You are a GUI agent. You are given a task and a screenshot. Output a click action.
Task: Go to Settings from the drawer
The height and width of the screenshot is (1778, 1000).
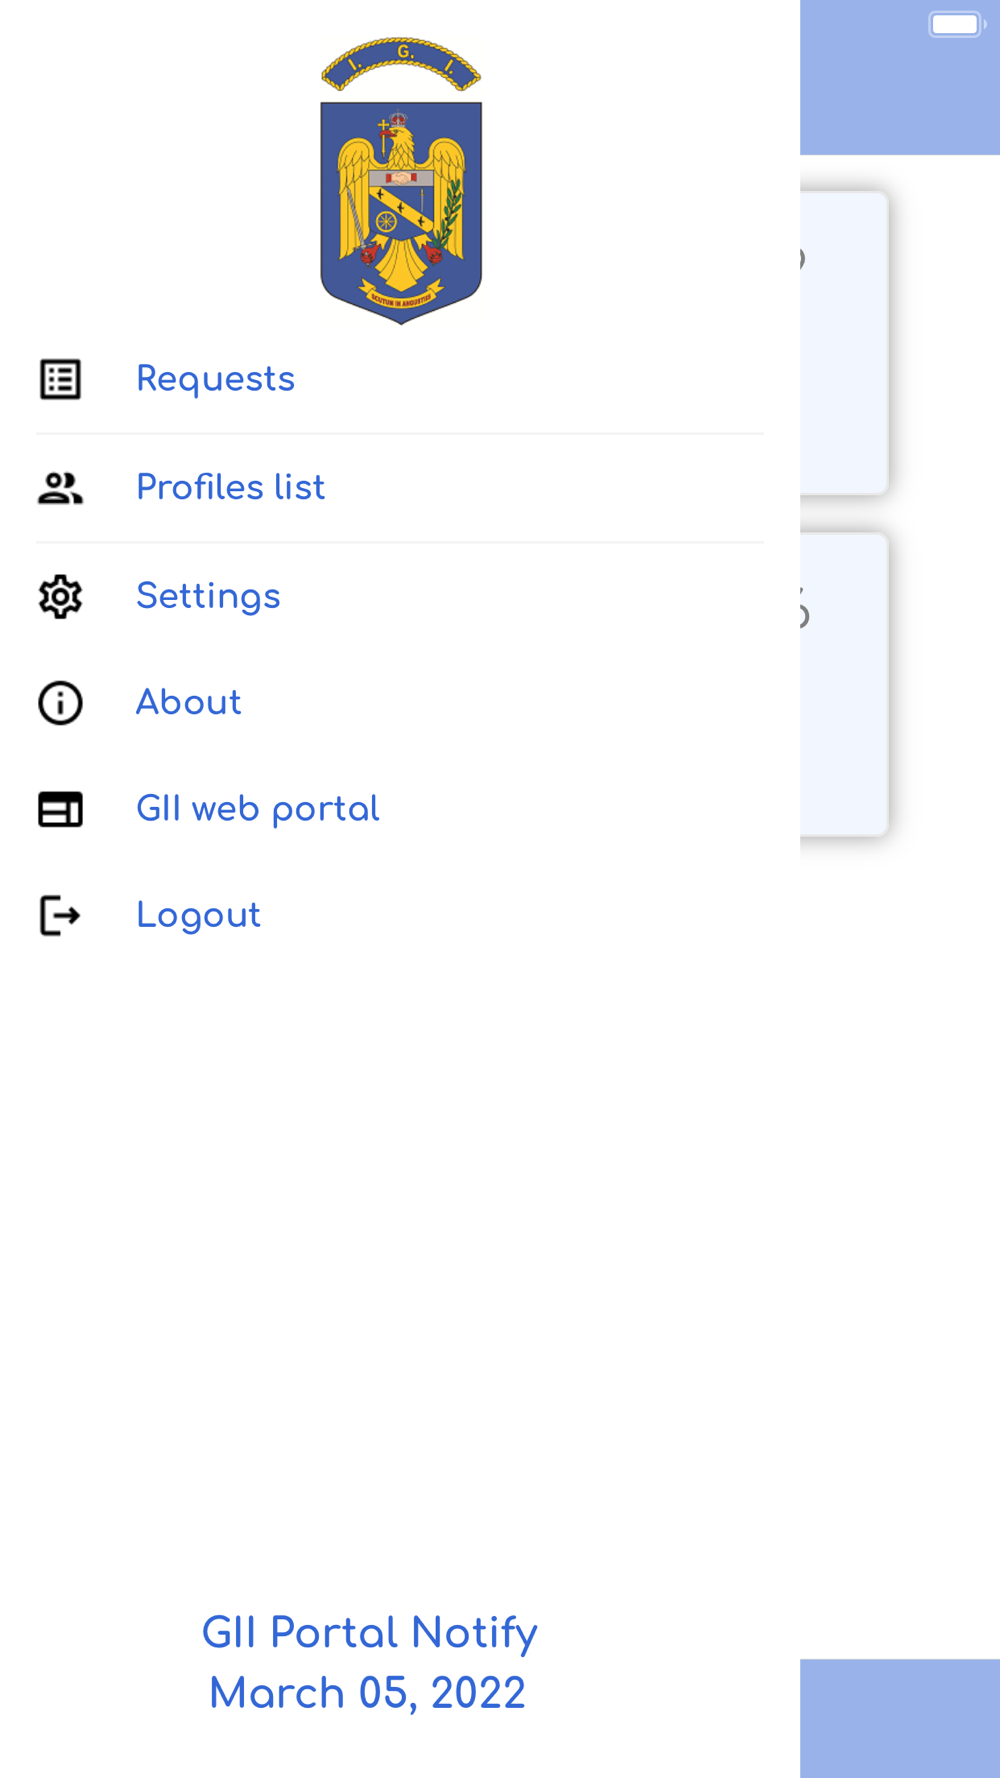208,597
